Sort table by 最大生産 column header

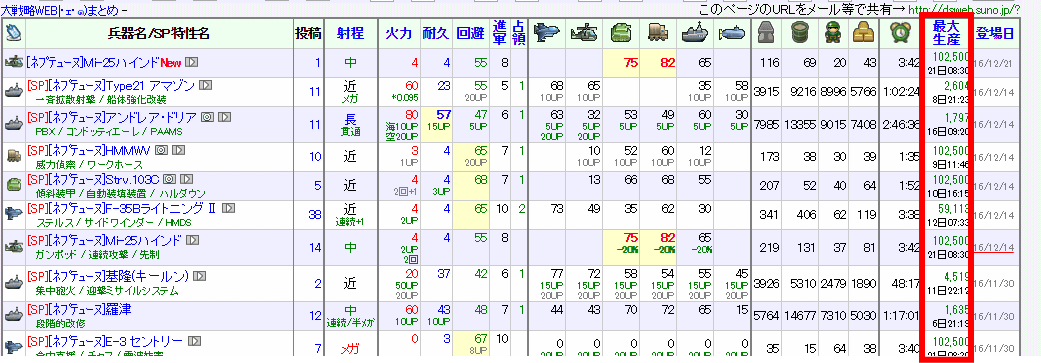(x=946, y=33)
